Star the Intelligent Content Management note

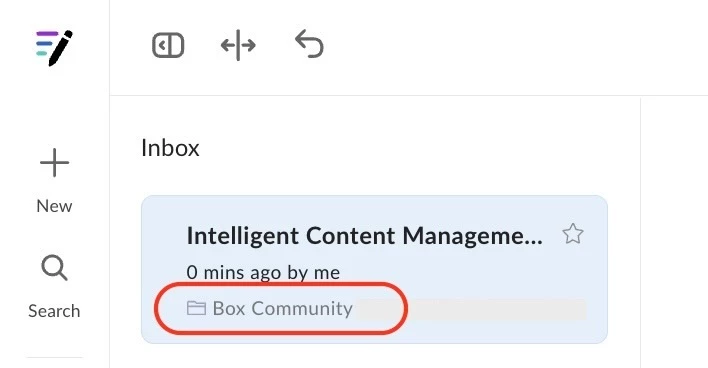[573, 234]
